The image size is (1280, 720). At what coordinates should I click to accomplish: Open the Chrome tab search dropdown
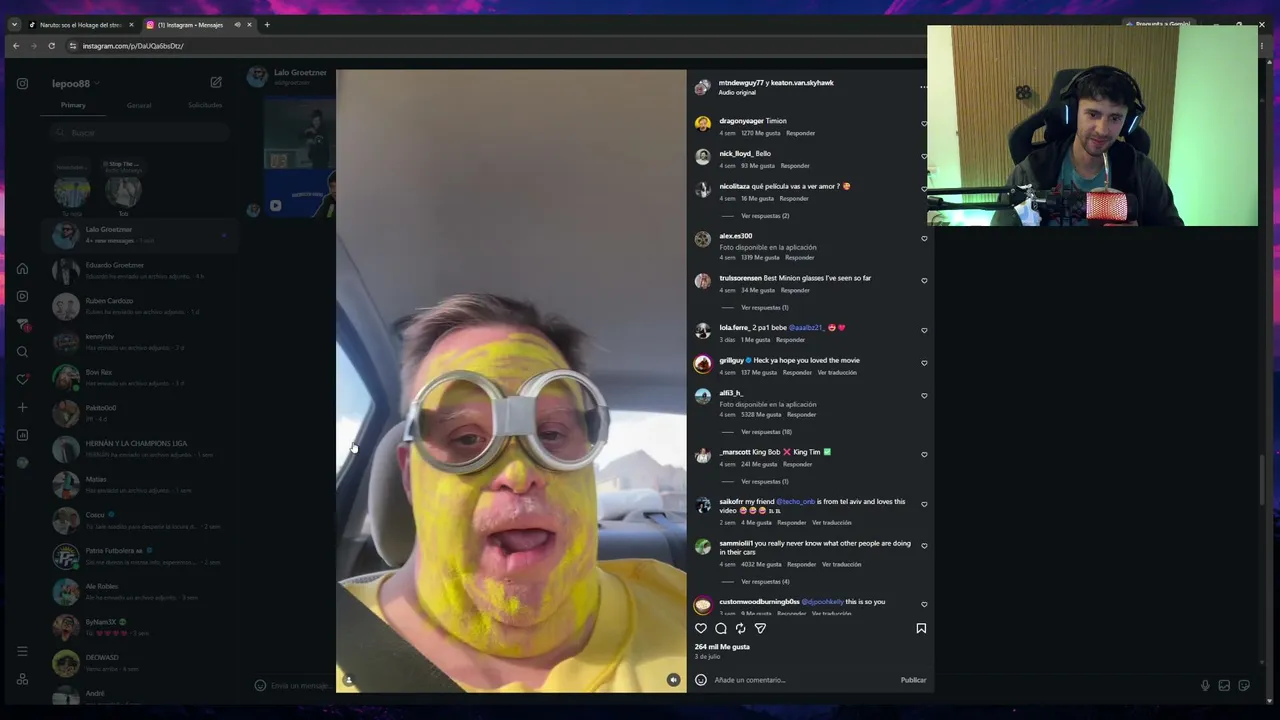(x=14, y=24)
